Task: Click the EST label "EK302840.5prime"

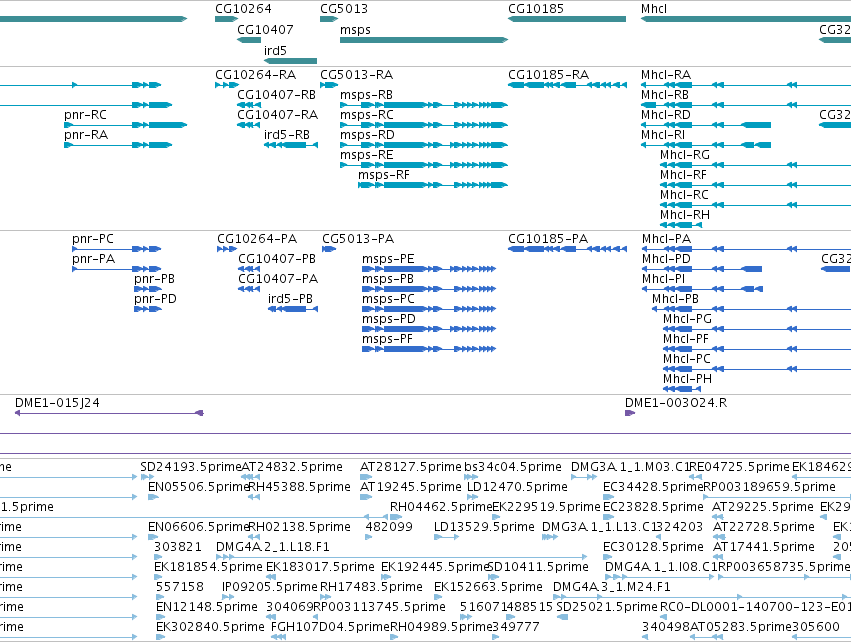Action: [x=210, y=627]
